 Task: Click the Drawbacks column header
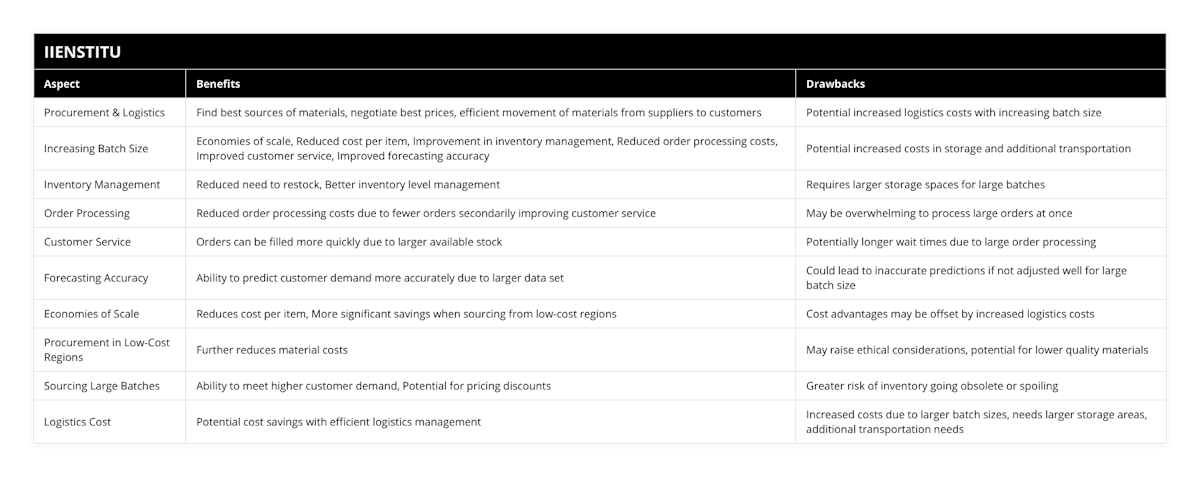click(834, 84)
